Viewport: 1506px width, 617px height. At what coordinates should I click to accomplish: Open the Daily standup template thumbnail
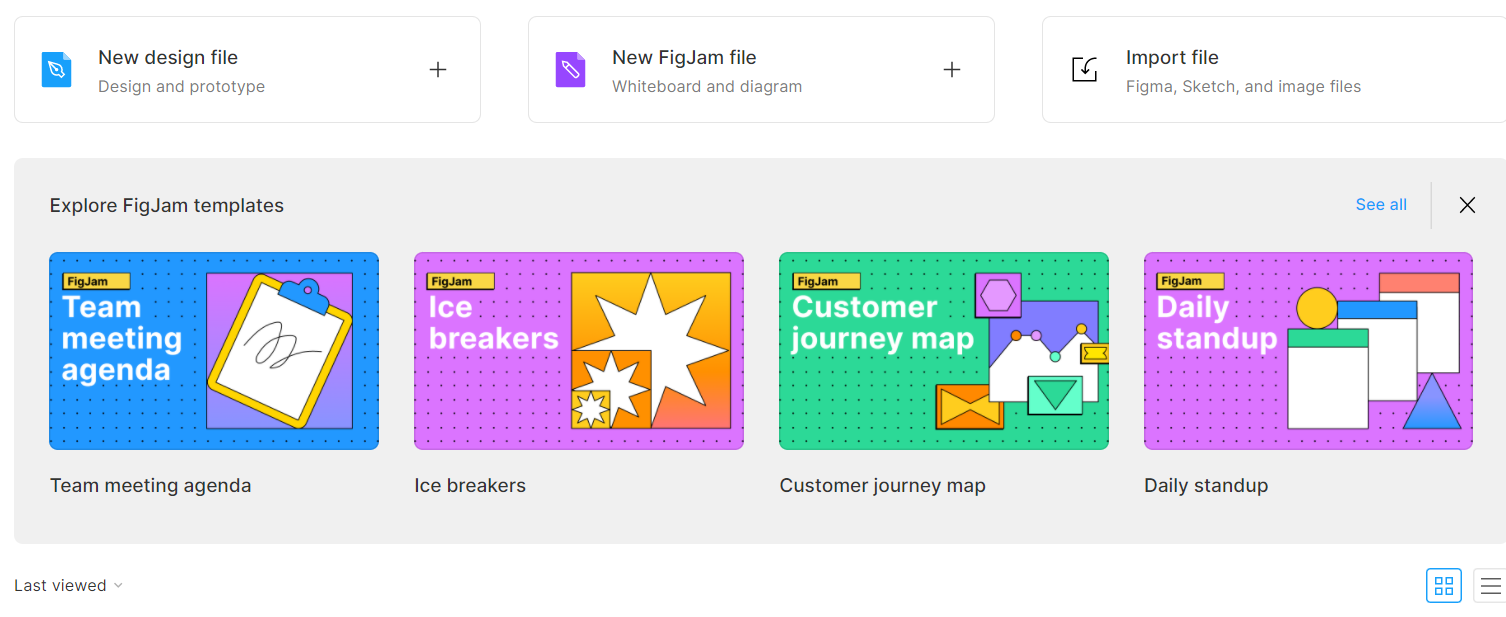point(1308,351)
